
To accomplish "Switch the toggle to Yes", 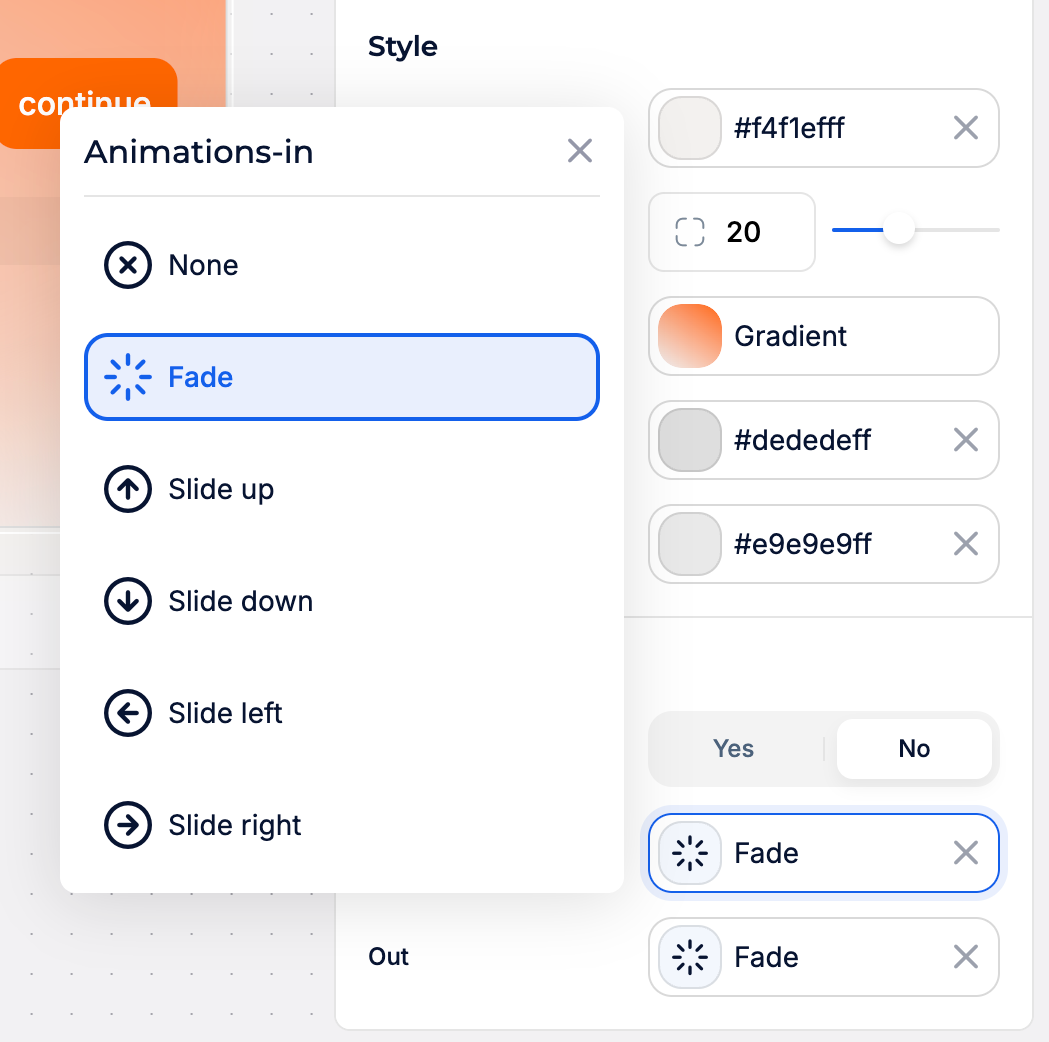I will pos(734,748).
